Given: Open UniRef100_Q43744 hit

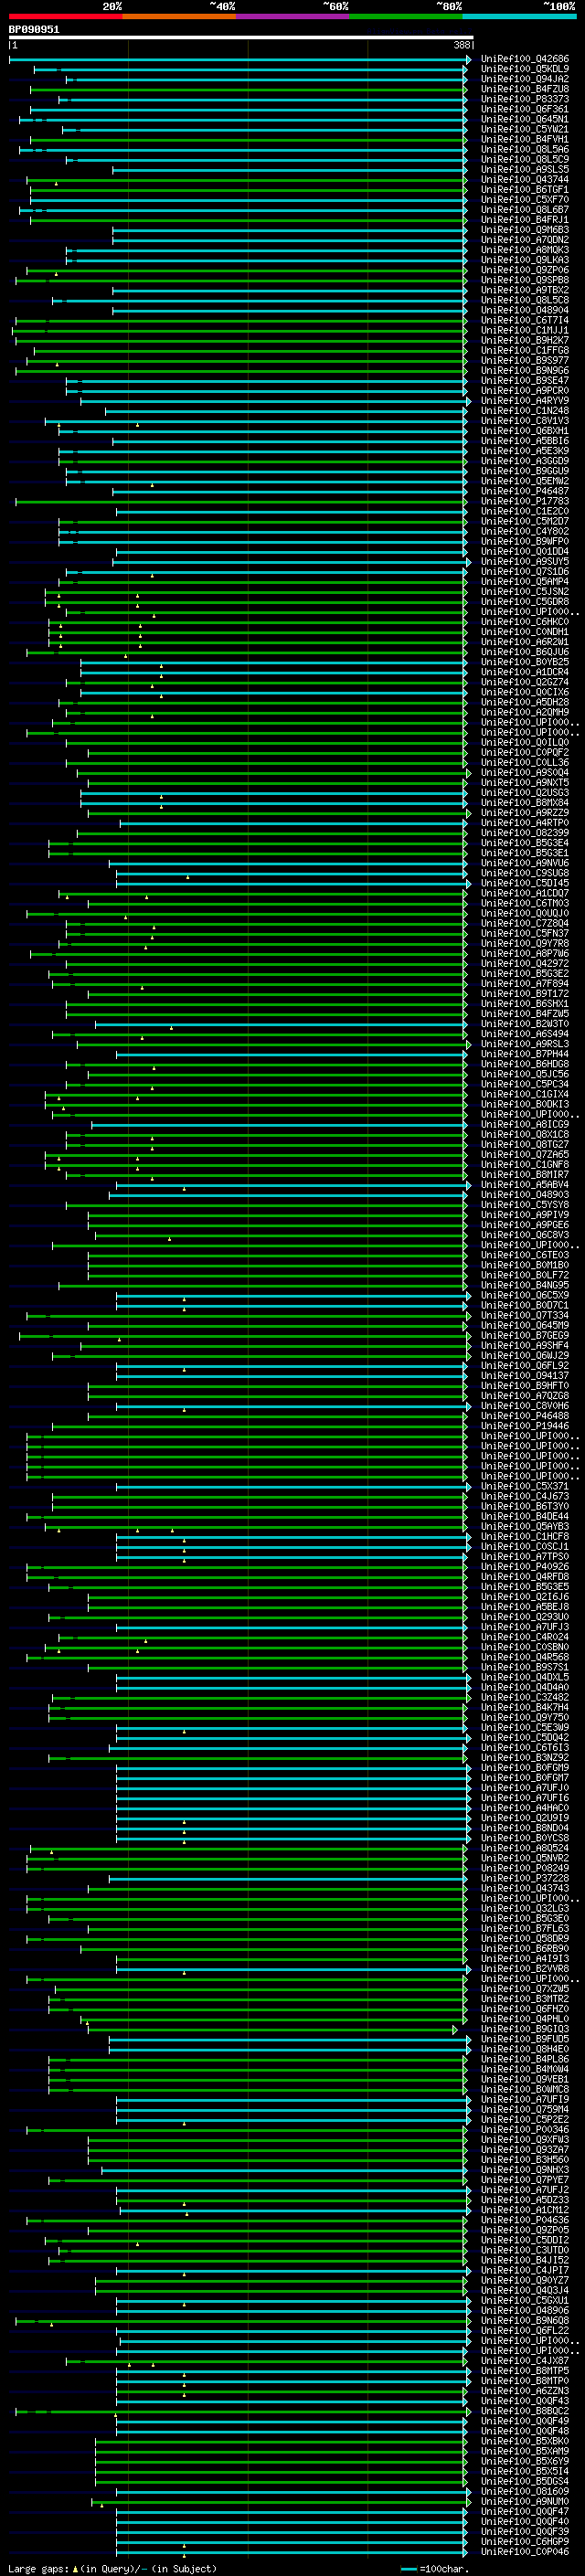Looking at the screenshot, I should [525, 180].
